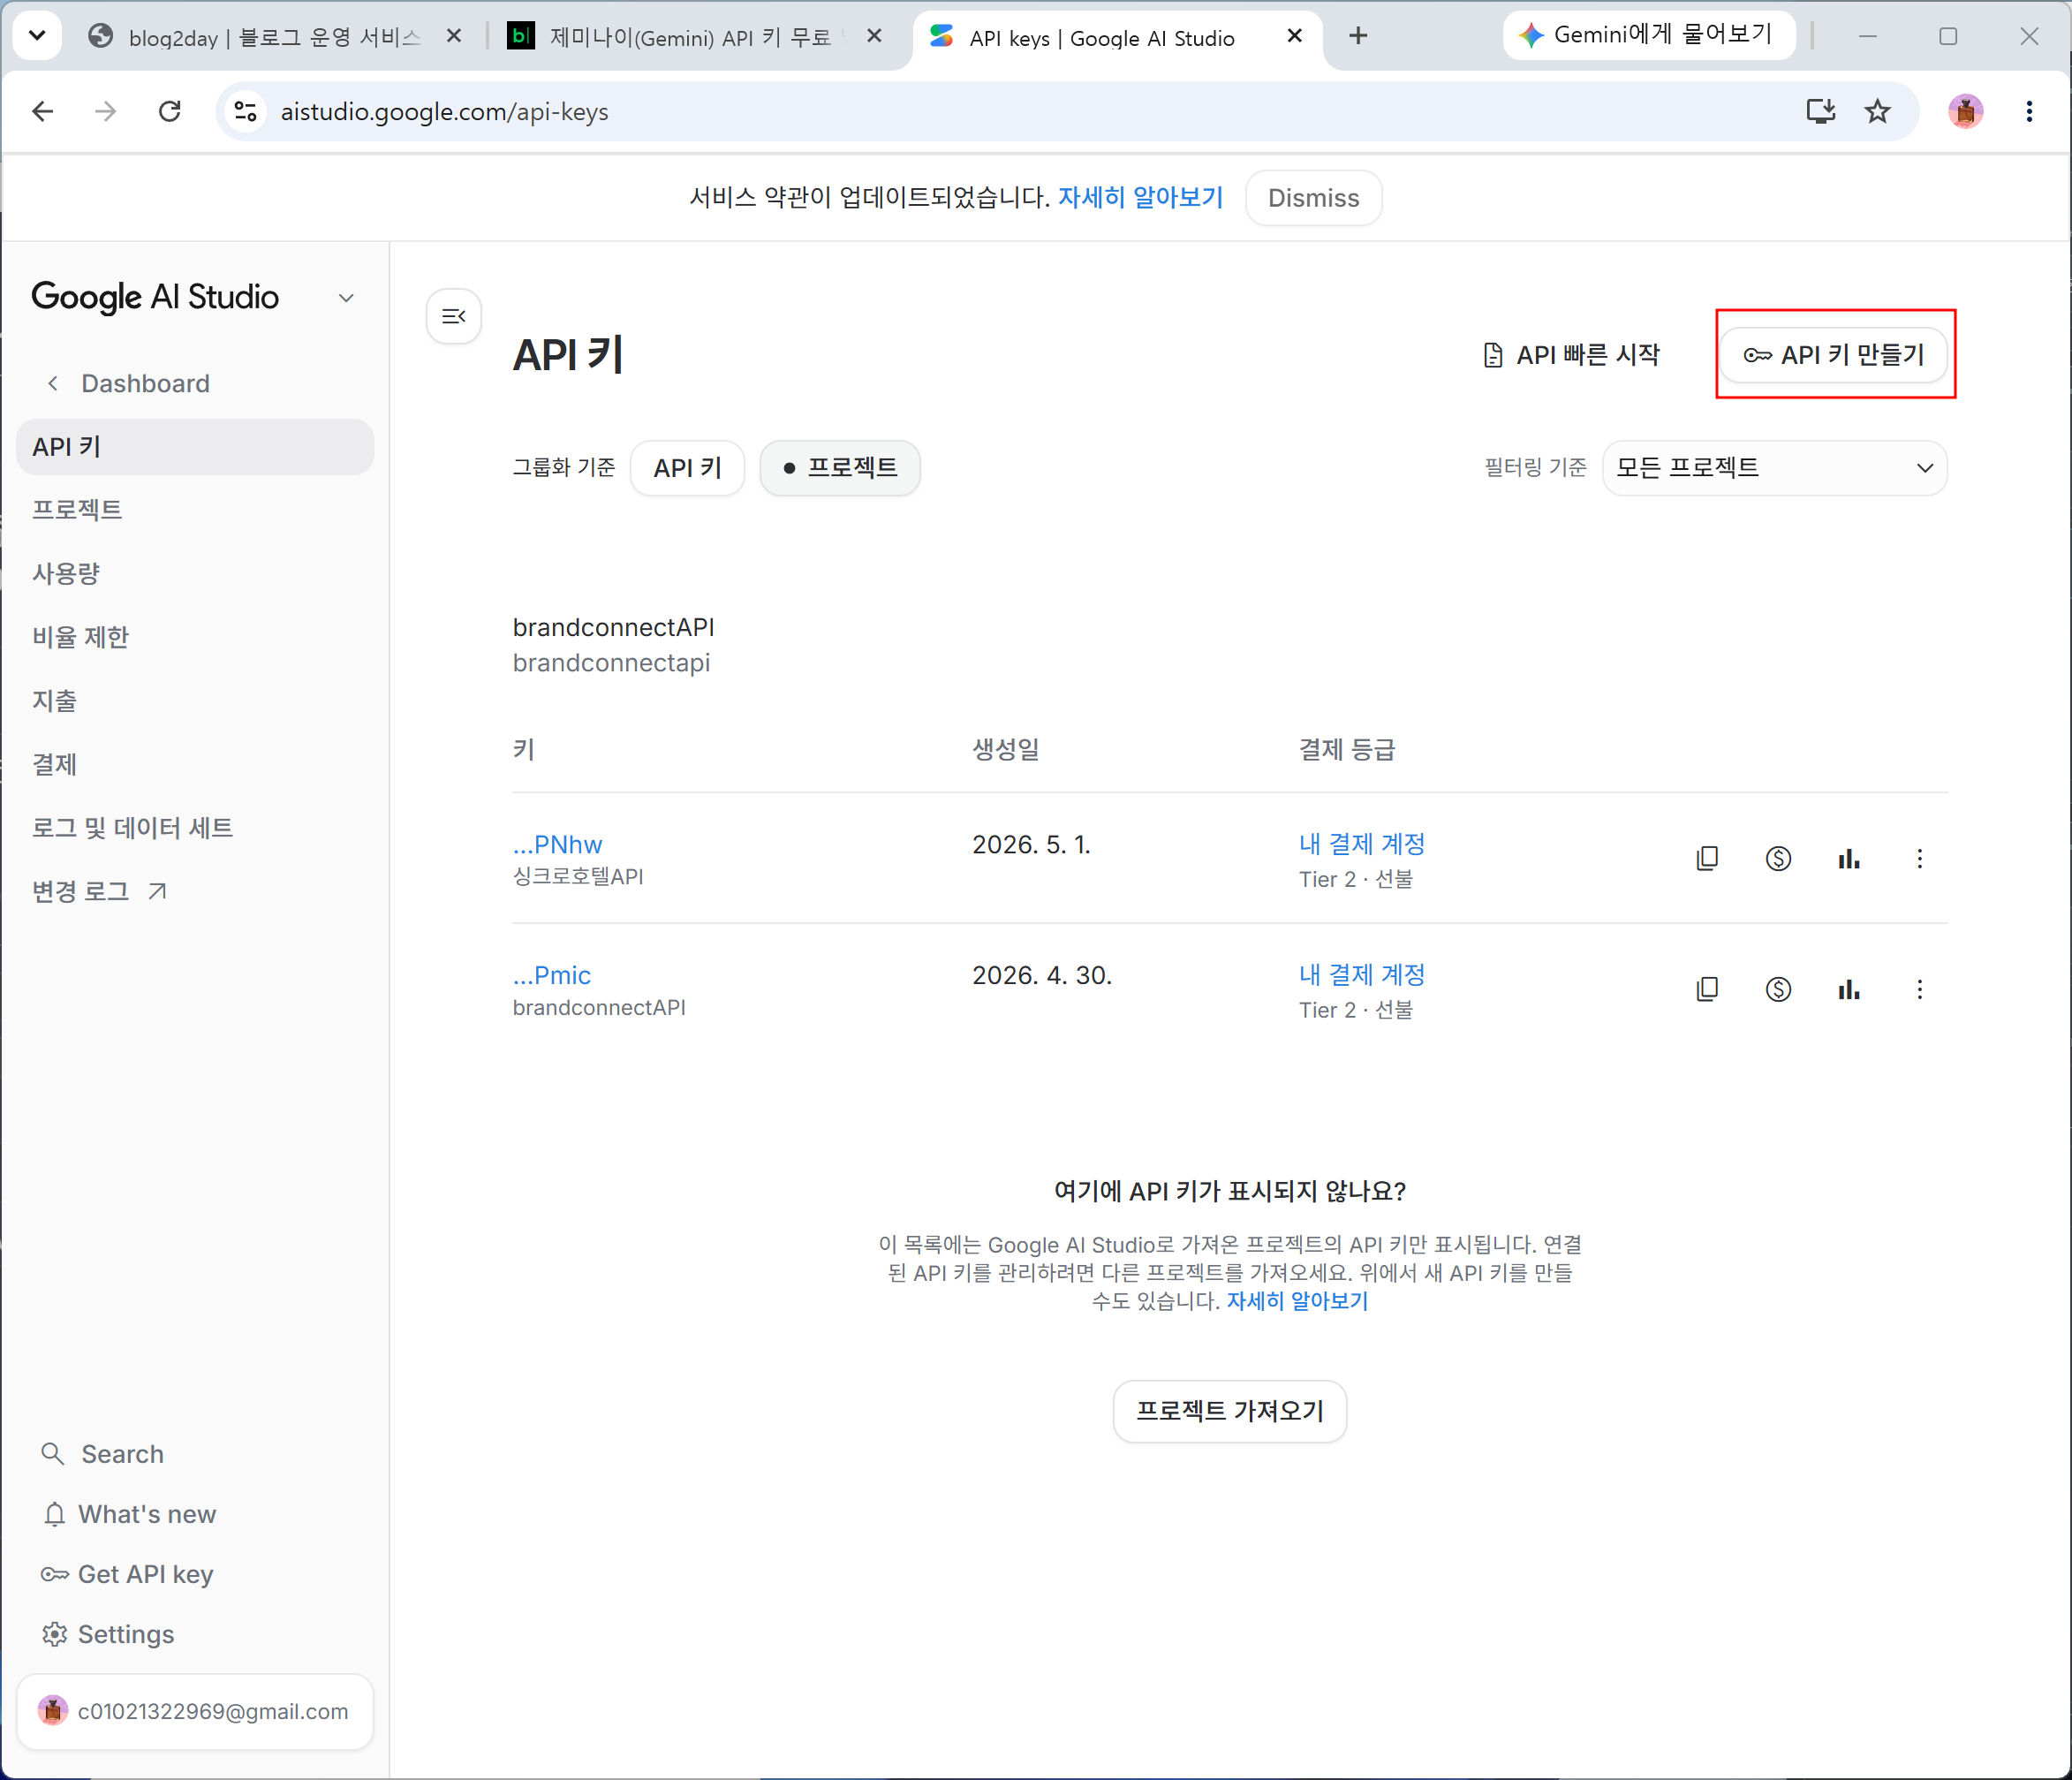Expand Google AI Studio header chevron
This screenshot has width=2072, height=1780.
pyautogui.click(x=346, y=298)
